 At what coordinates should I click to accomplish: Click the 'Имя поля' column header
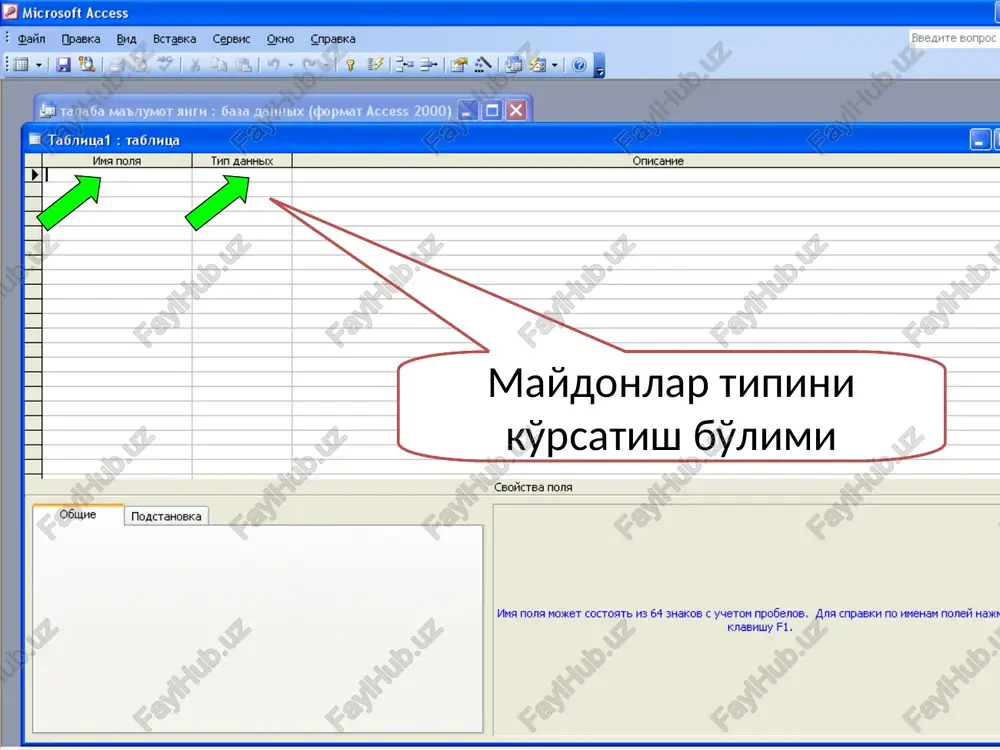(117, 161)
